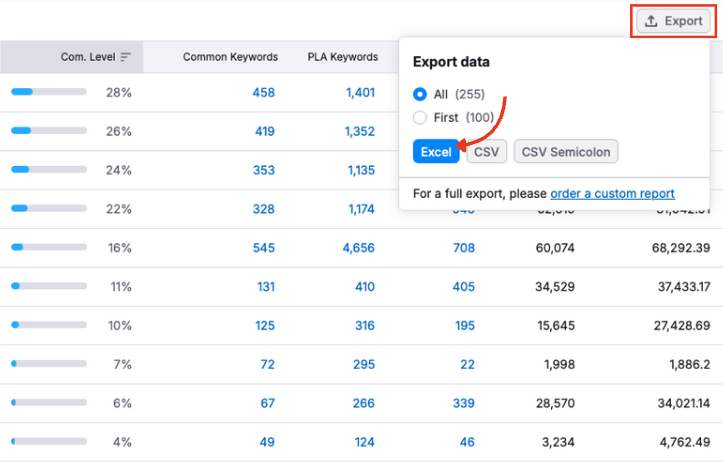Open the order a custom report link
This screenshot has height=462, width=723.
coord(612,193)
